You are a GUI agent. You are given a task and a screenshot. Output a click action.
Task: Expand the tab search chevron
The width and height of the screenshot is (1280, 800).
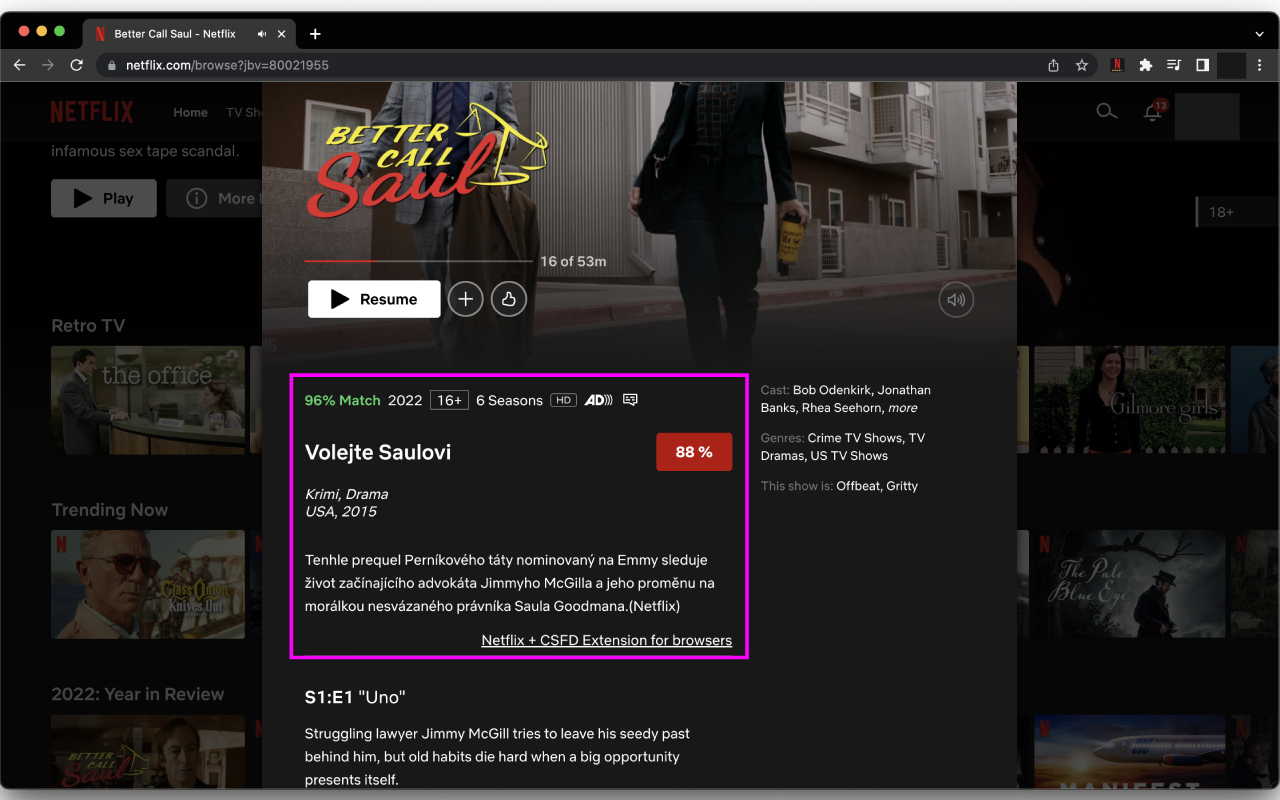[x=1259, y=34]
